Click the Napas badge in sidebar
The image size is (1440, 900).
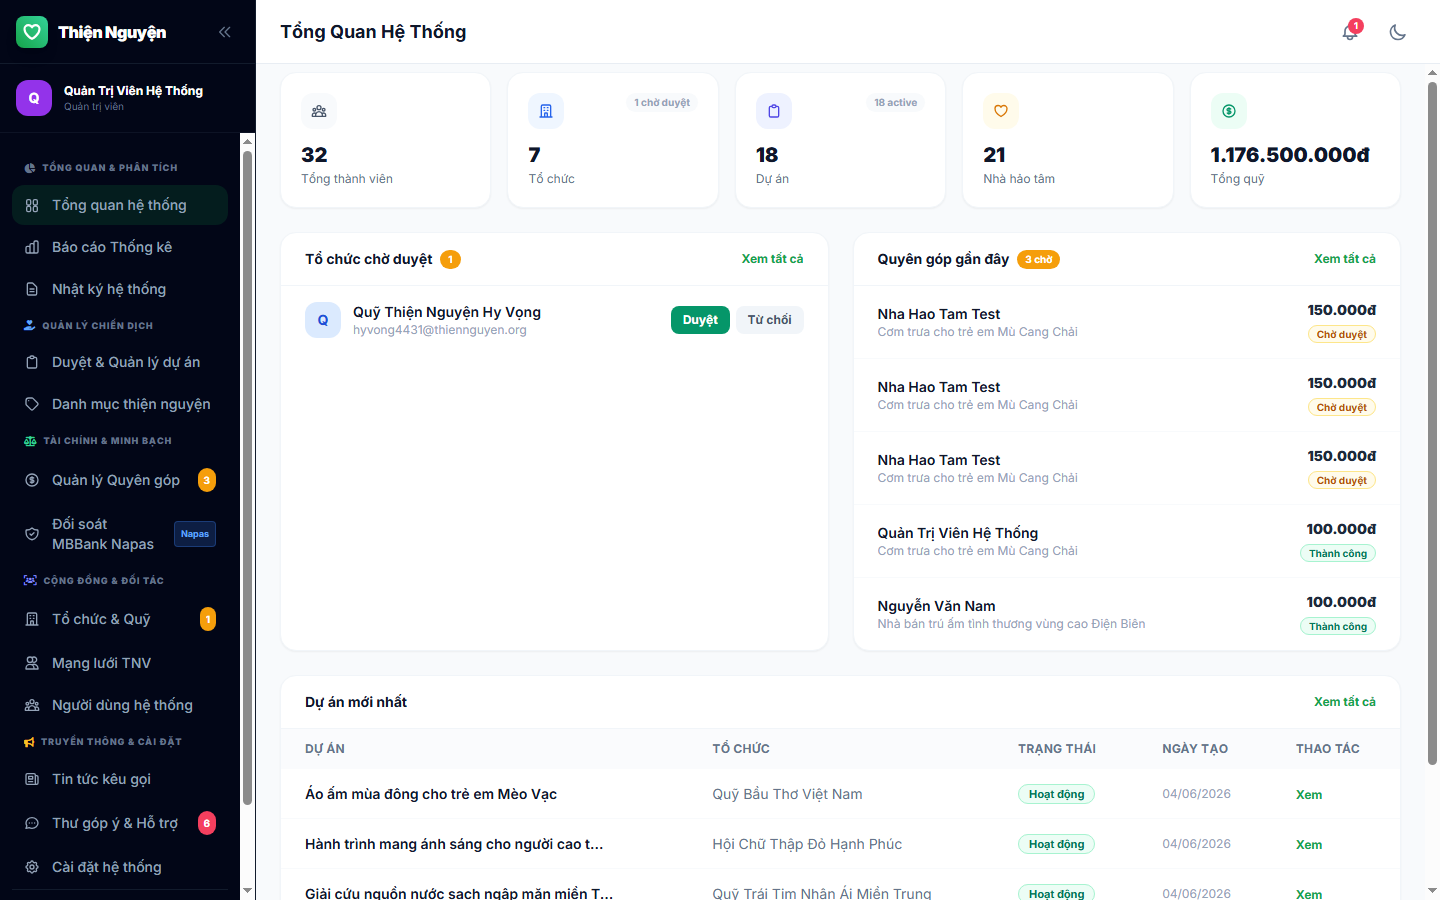(x=195, y=534)
